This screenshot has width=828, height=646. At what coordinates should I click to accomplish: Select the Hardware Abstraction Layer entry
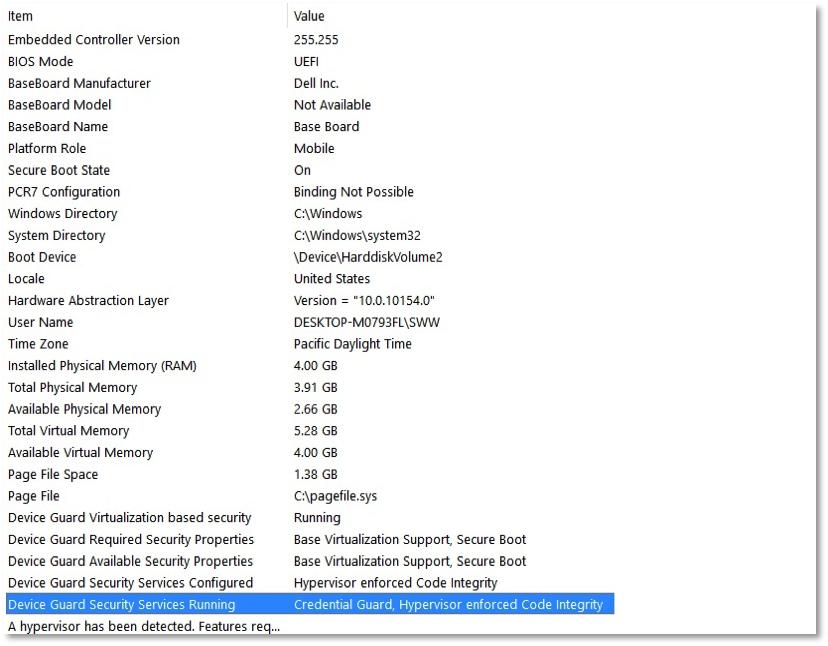pos(88,300)
